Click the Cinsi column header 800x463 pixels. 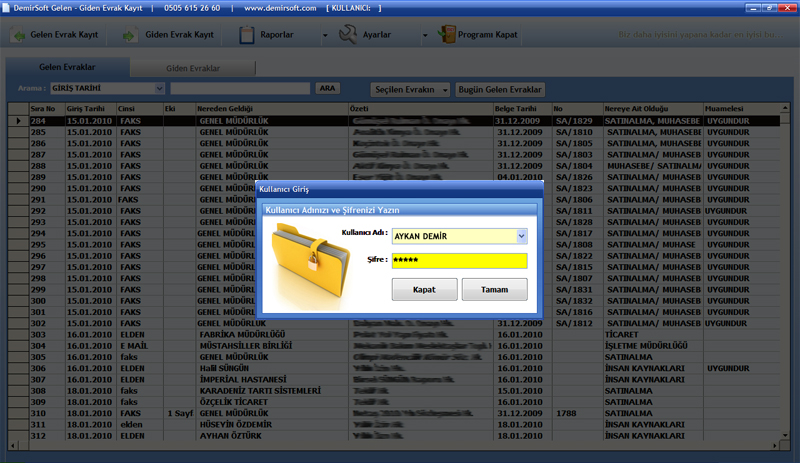140,109
